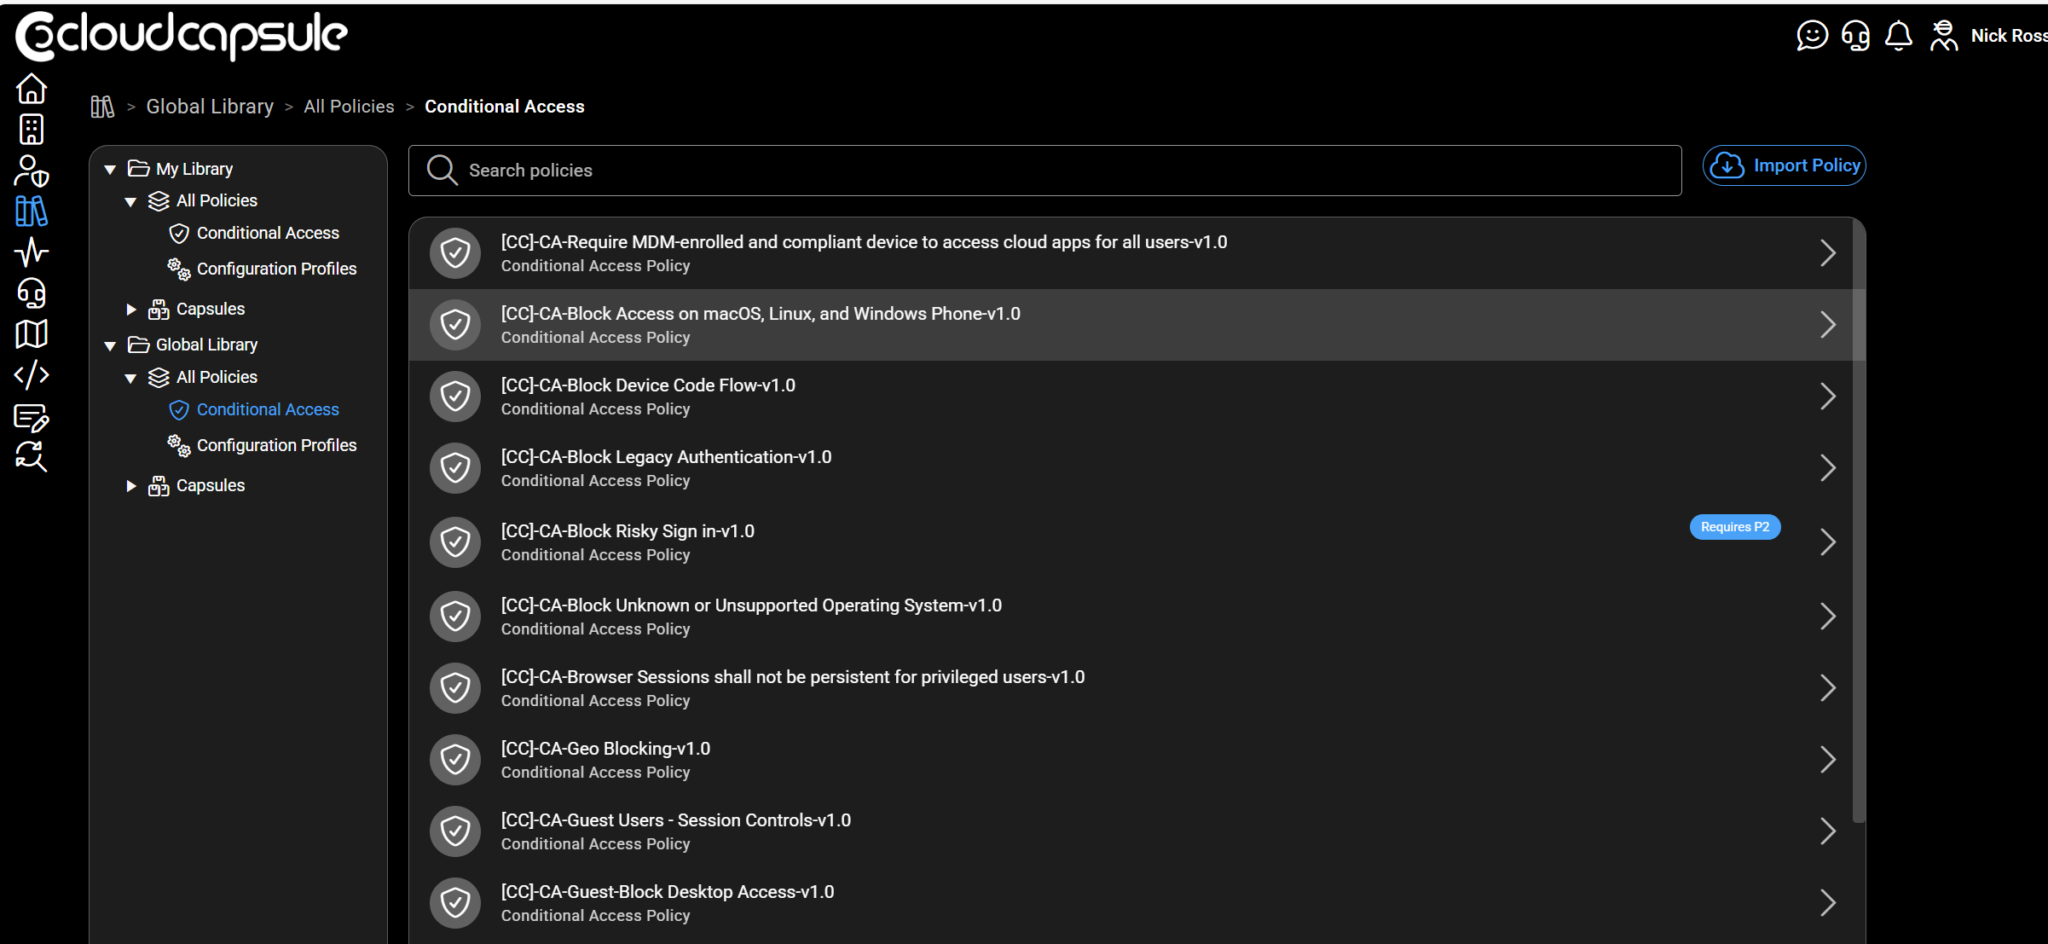Select the organizations building icon in sidebar
The height and width of the screenshot is (944, 2048).
tap(31, 130)
